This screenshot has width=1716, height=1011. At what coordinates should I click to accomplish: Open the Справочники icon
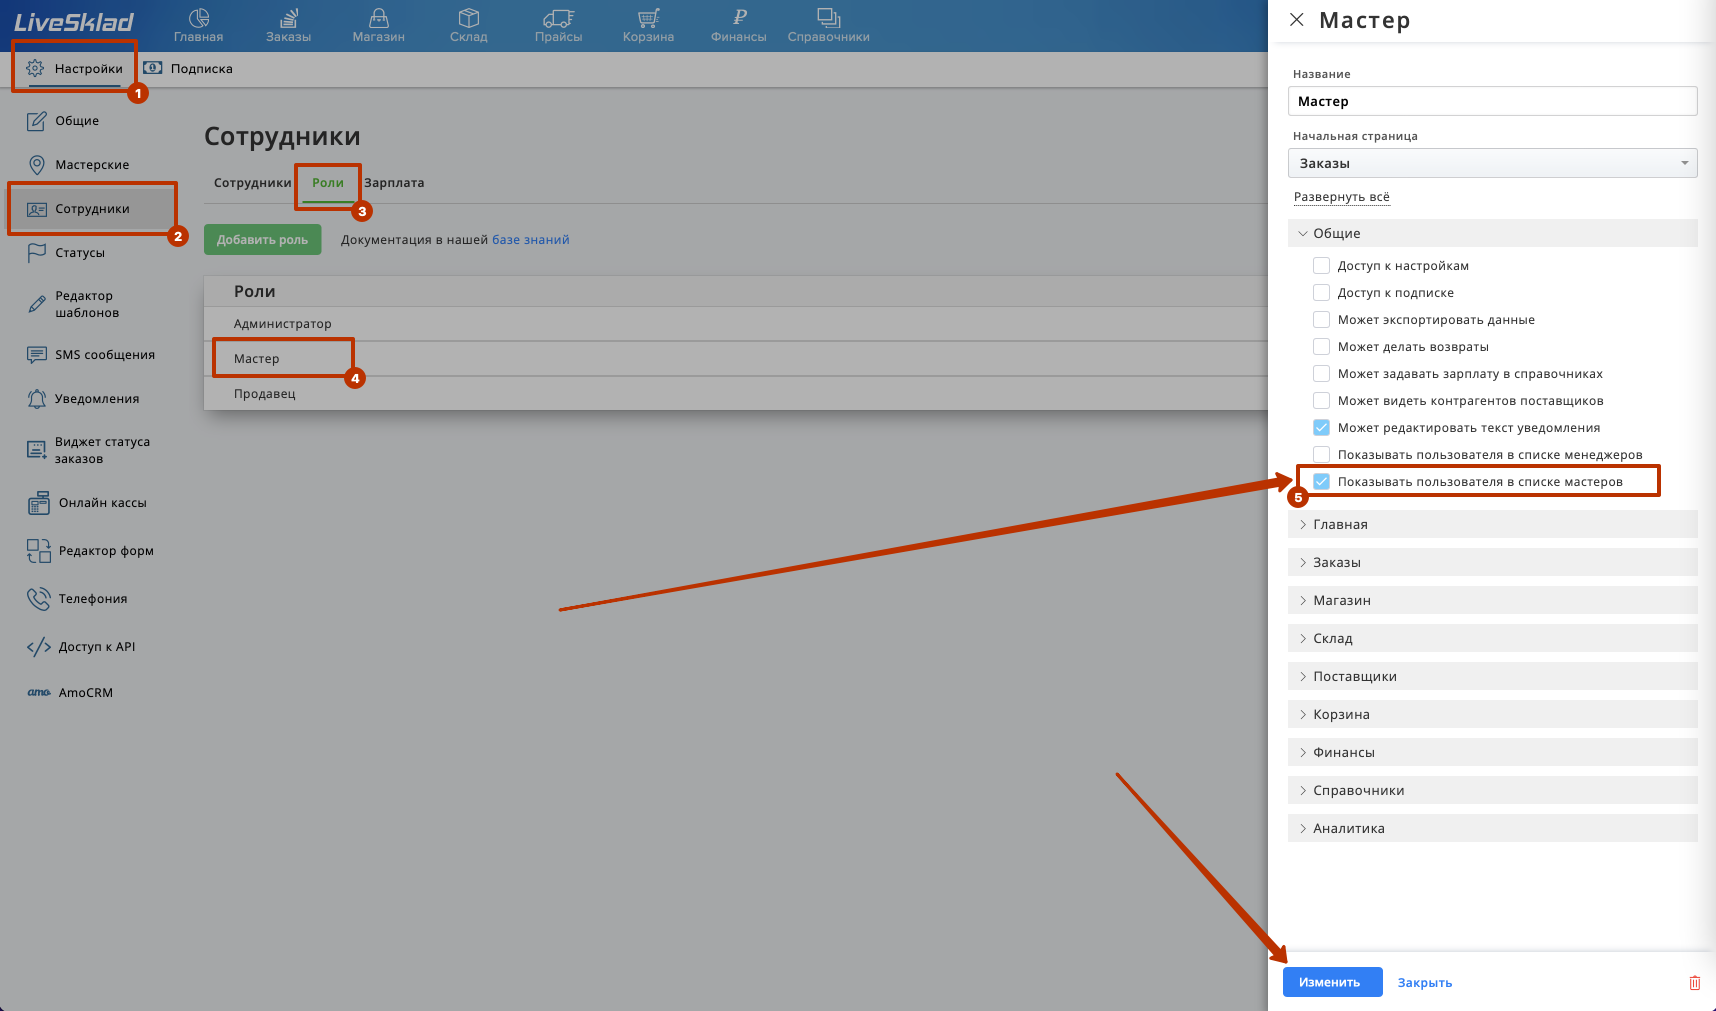[x=829, y=18]
